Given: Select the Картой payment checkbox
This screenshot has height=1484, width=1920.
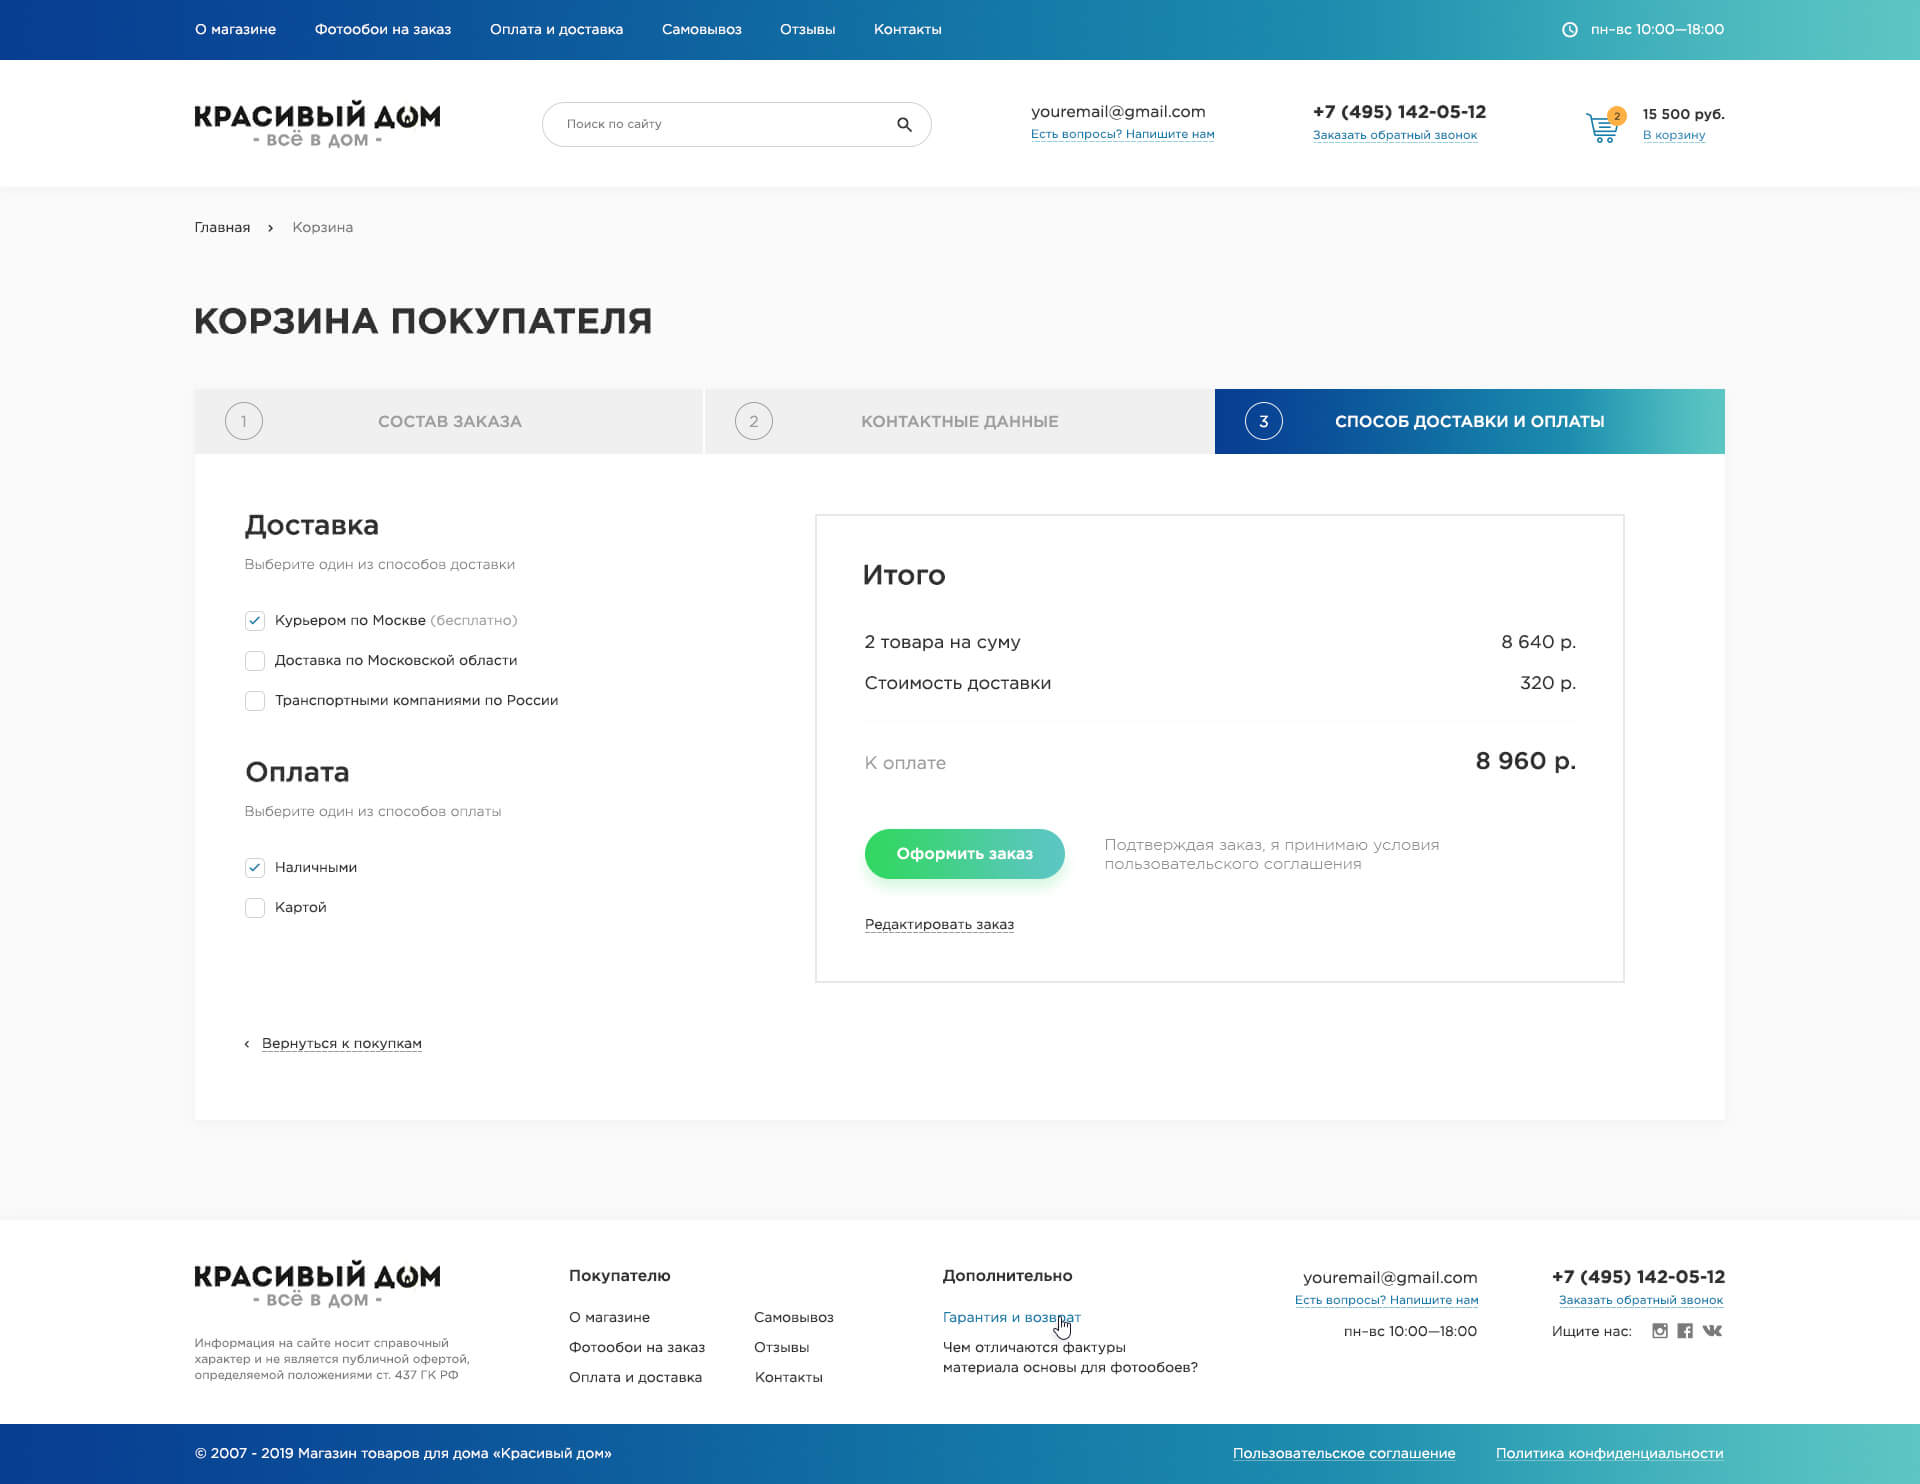Looking at the screenshot, I should tap(255, 908).
